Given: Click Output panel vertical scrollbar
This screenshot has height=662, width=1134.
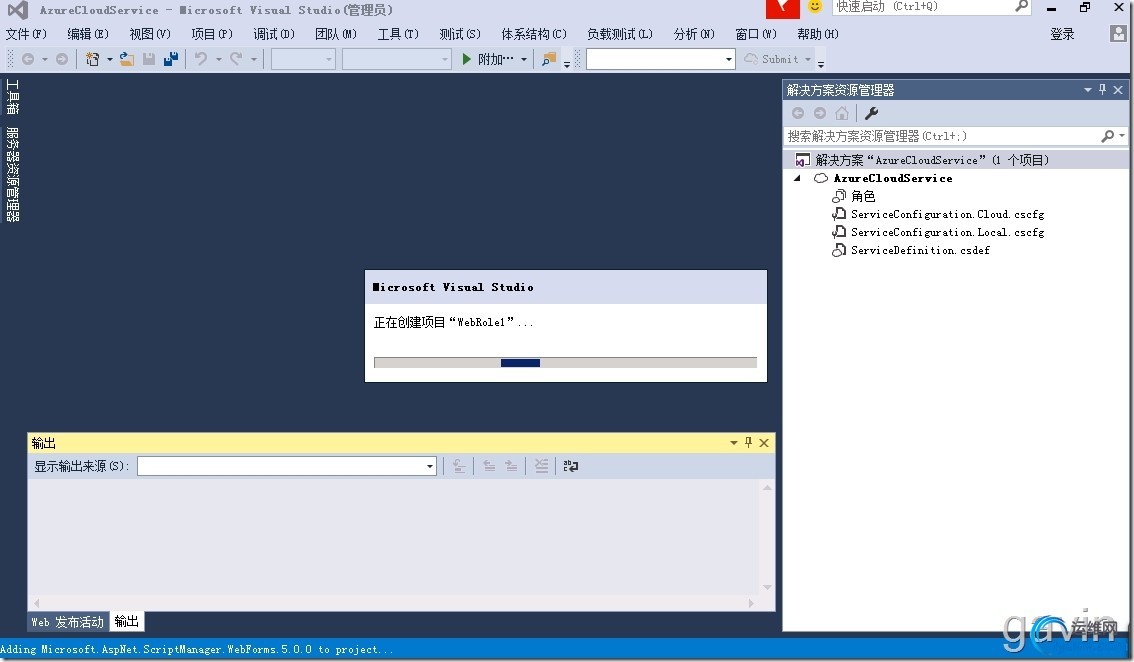Looking at the screenshot, I should click(x=767, y=538).
